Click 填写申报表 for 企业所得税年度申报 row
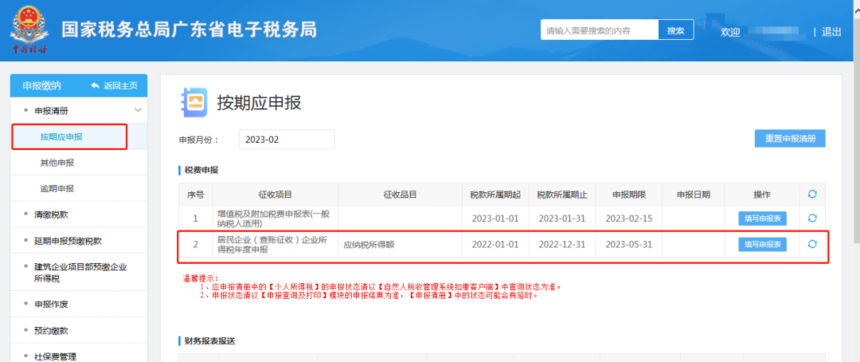Image resolution: width=860 pixels, height=362 pixels. (x=762, y=244)
